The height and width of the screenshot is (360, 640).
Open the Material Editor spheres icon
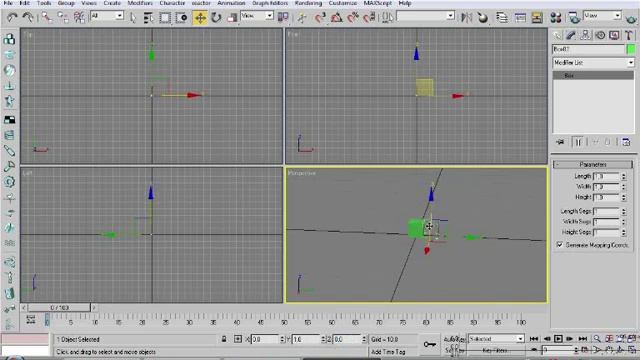[556, 17]
